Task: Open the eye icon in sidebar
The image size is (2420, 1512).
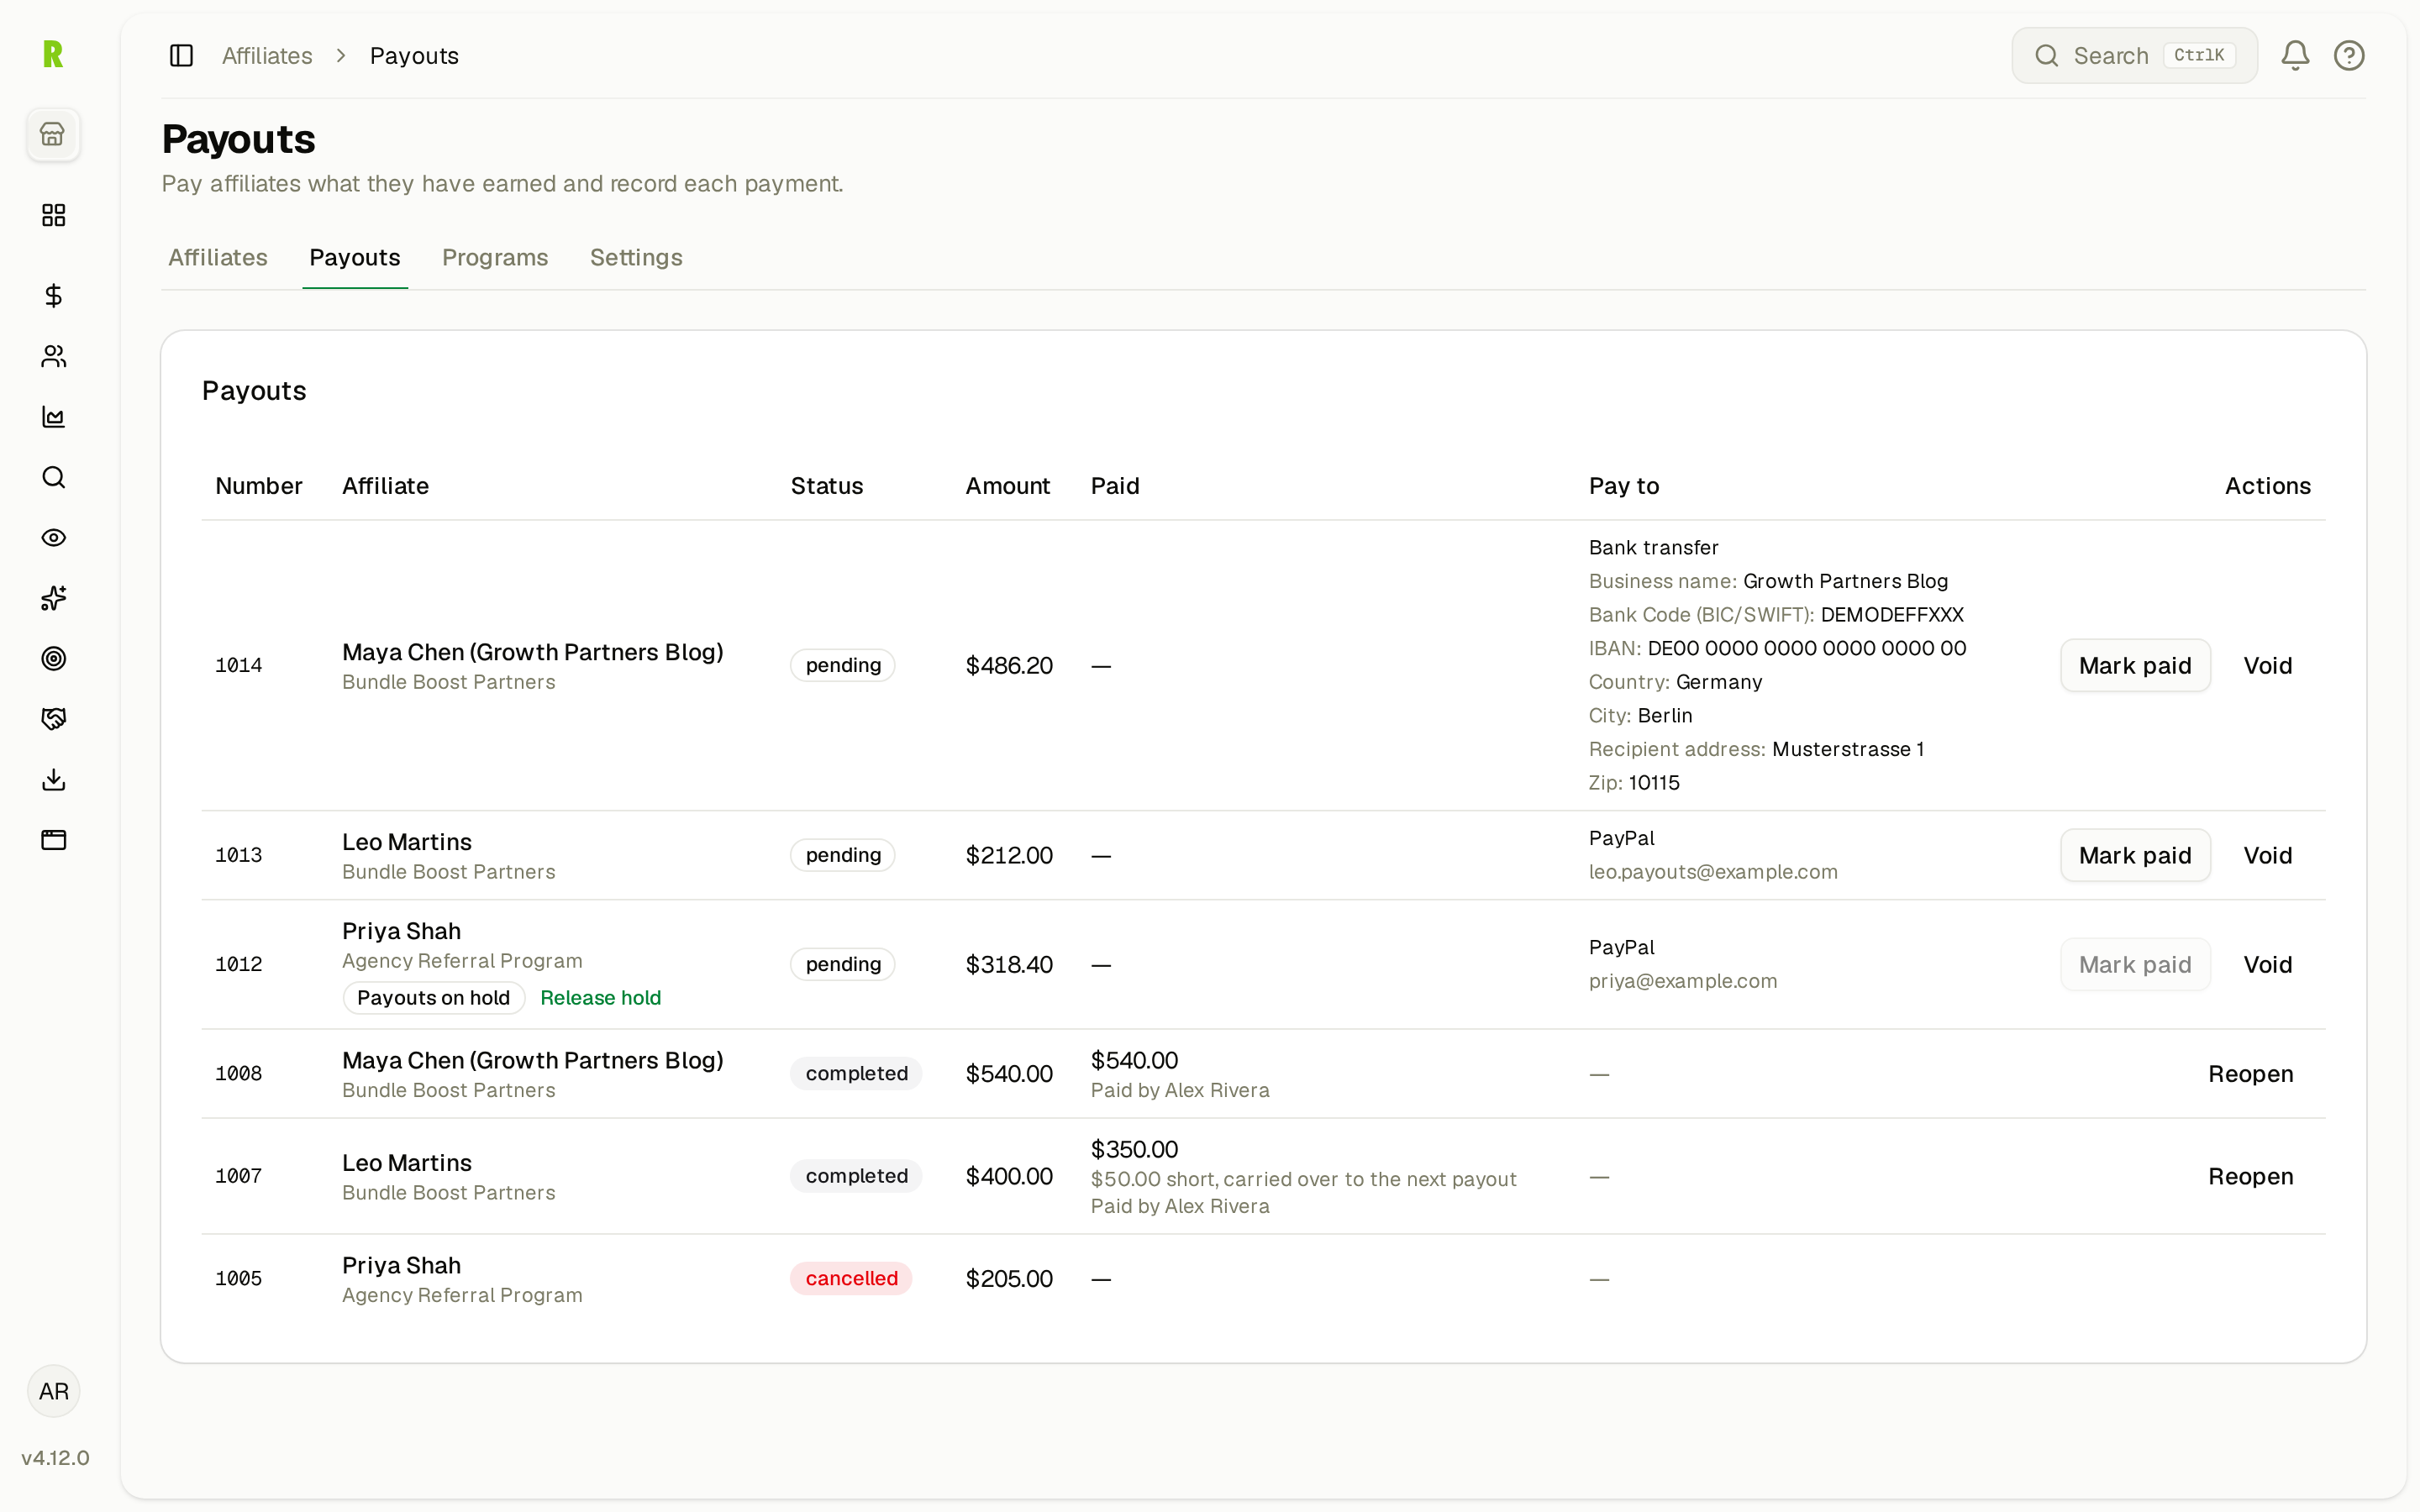Action: point(54,537)
